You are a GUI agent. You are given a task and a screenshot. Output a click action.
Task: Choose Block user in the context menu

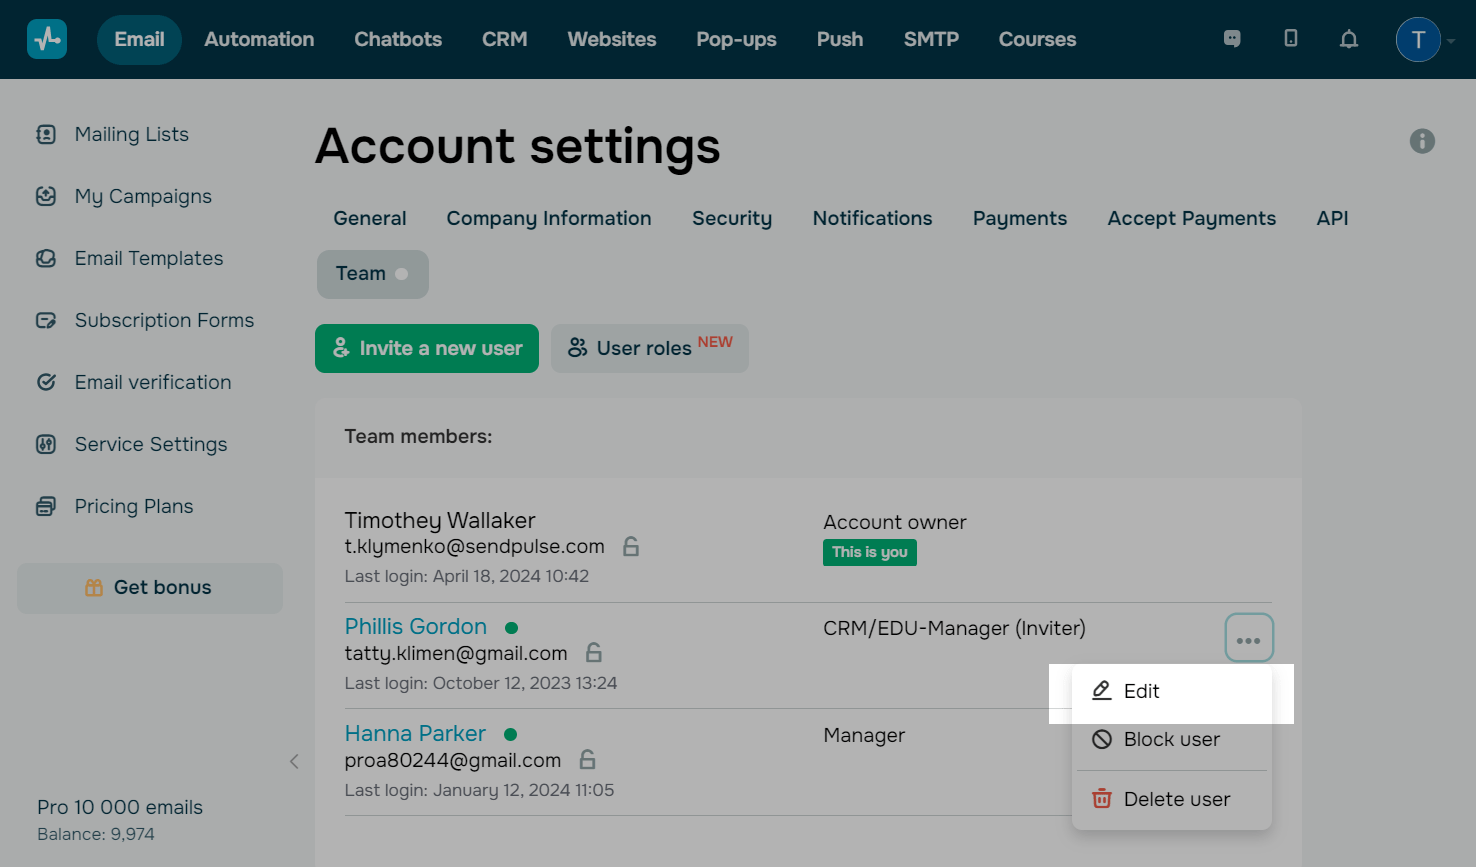click(1171, 739)
